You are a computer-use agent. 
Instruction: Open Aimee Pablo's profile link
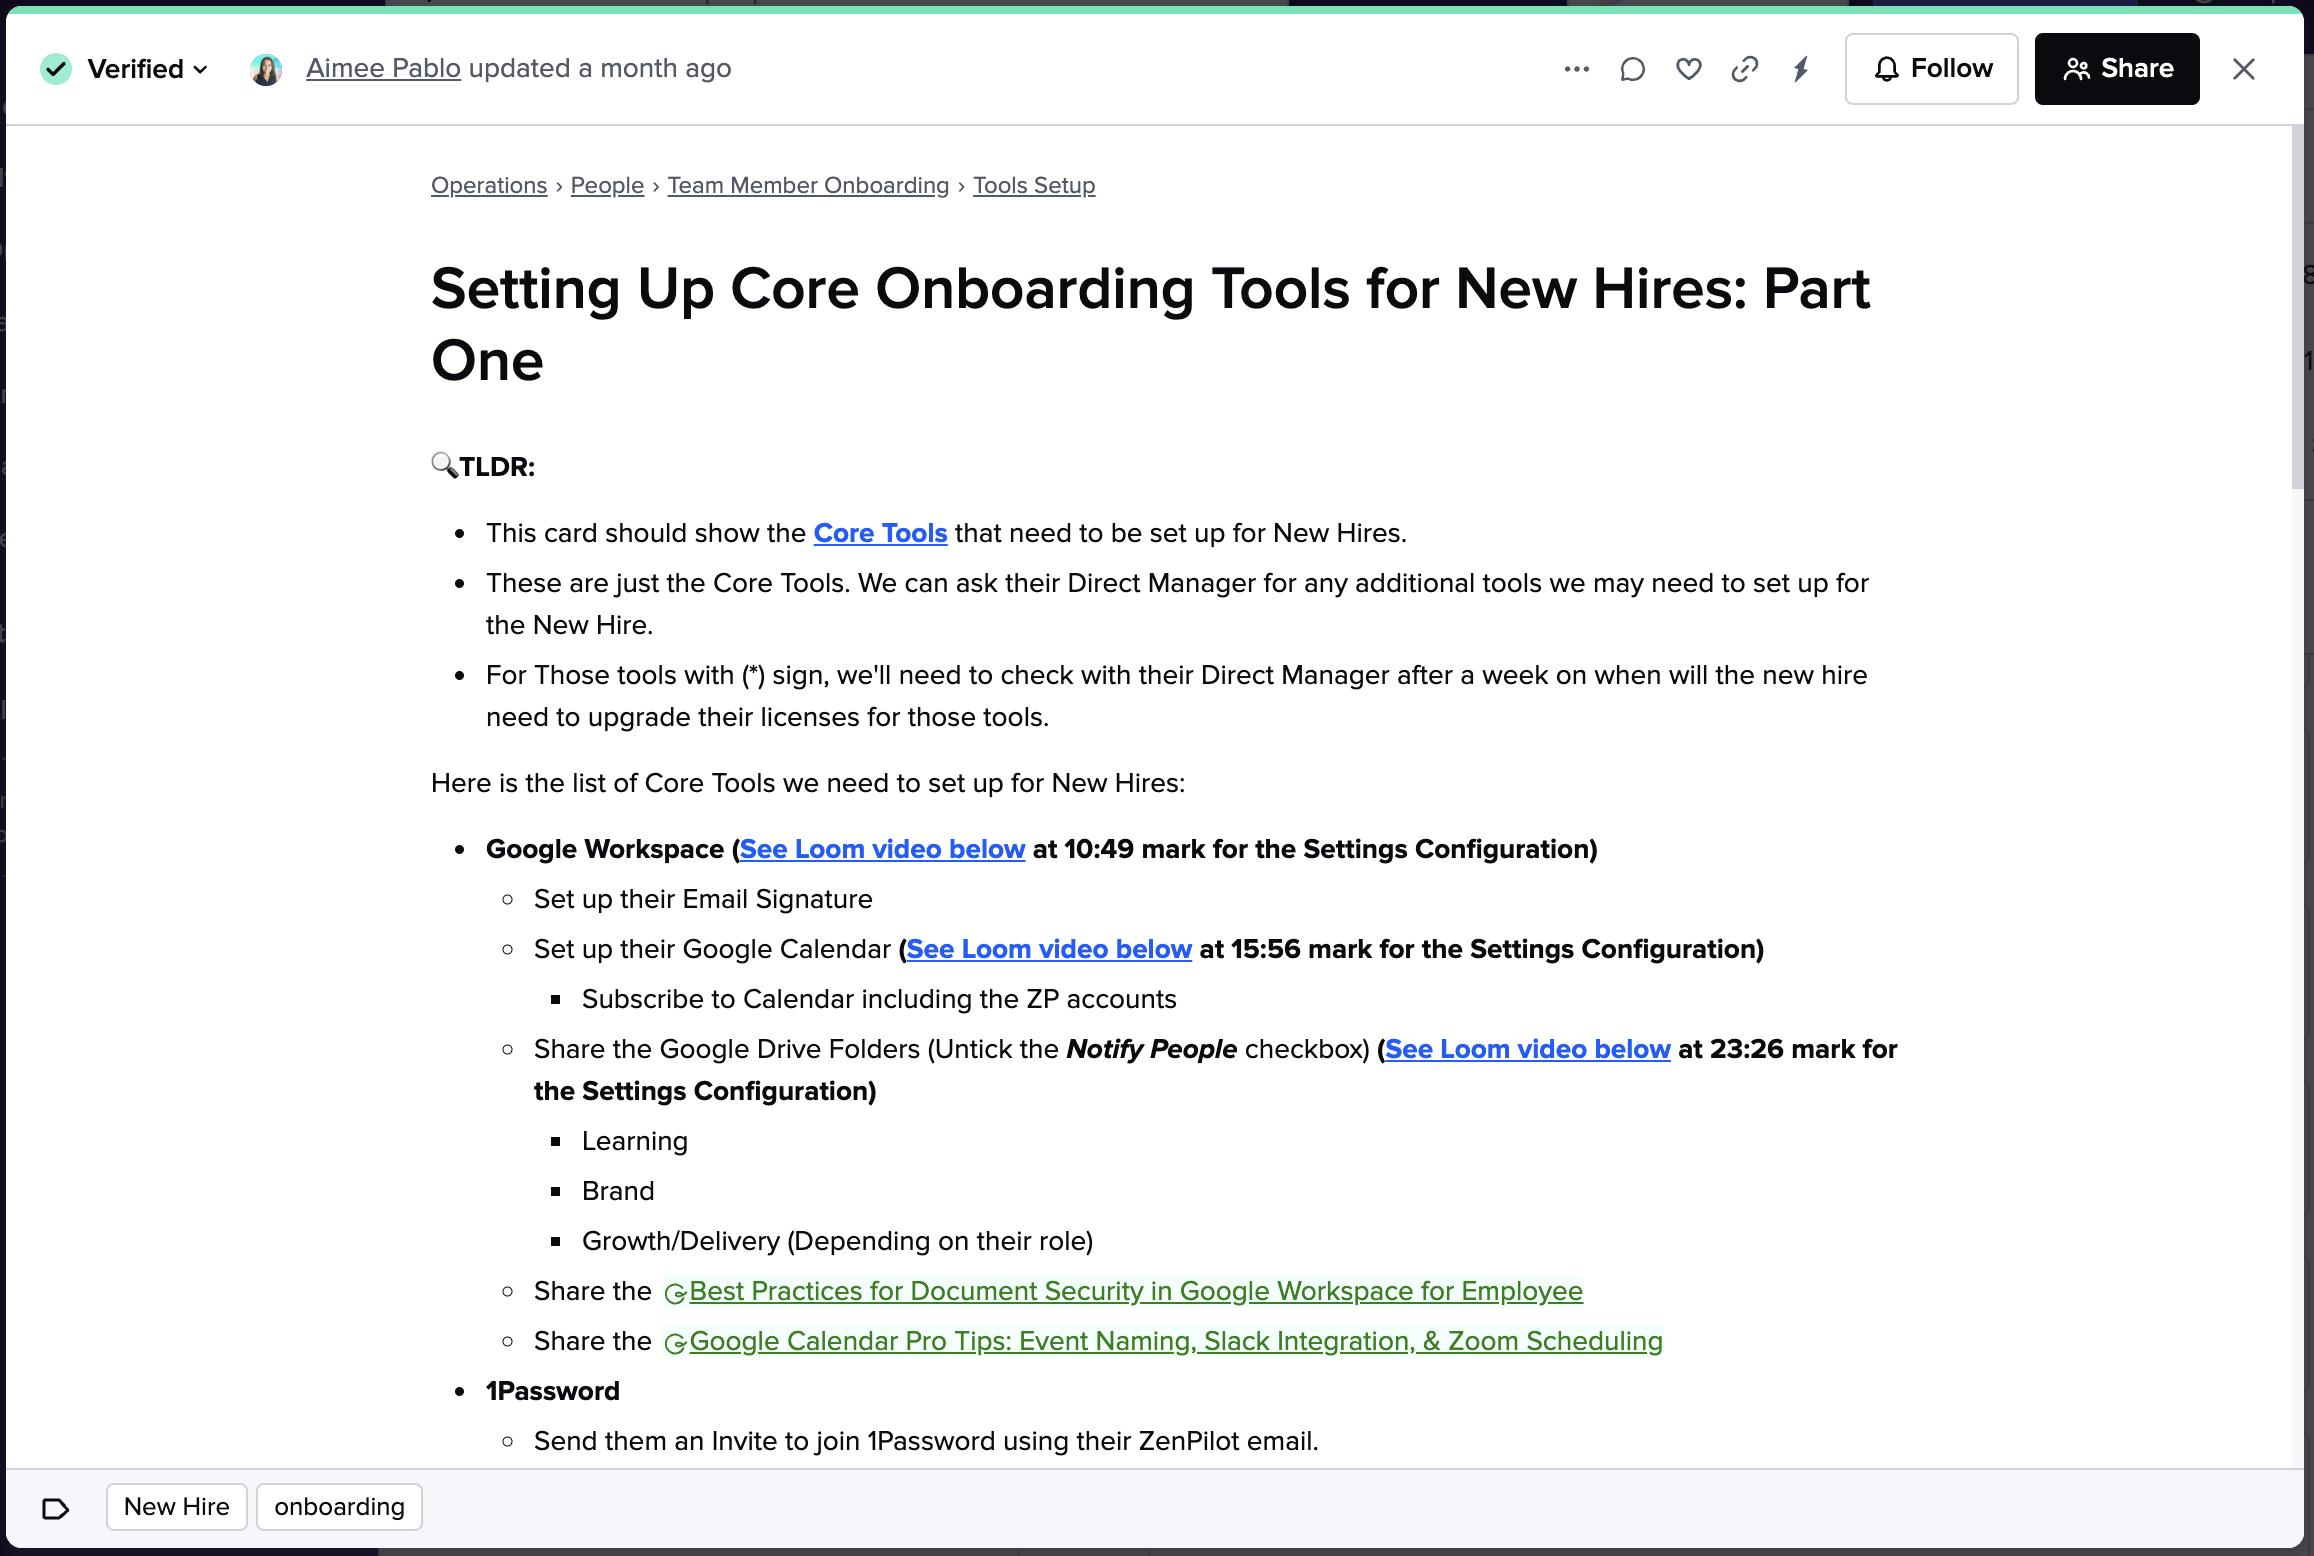tap(383, 68)
